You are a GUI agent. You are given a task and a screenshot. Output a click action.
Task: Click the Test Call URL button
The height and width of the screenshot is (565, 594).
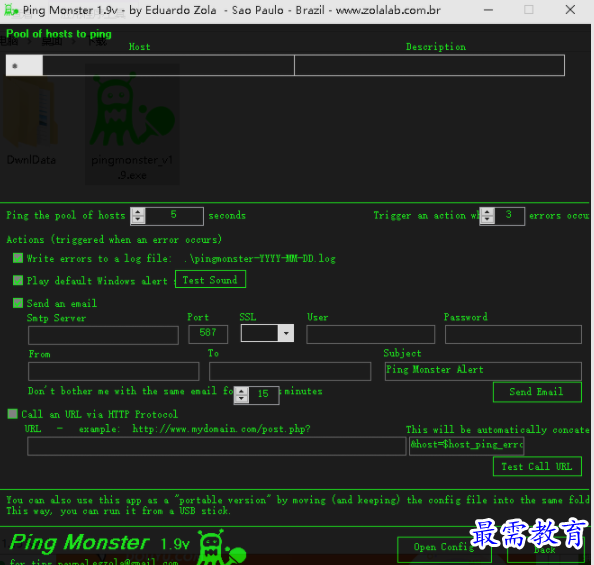pyautogui.click(x=537, y=466)
